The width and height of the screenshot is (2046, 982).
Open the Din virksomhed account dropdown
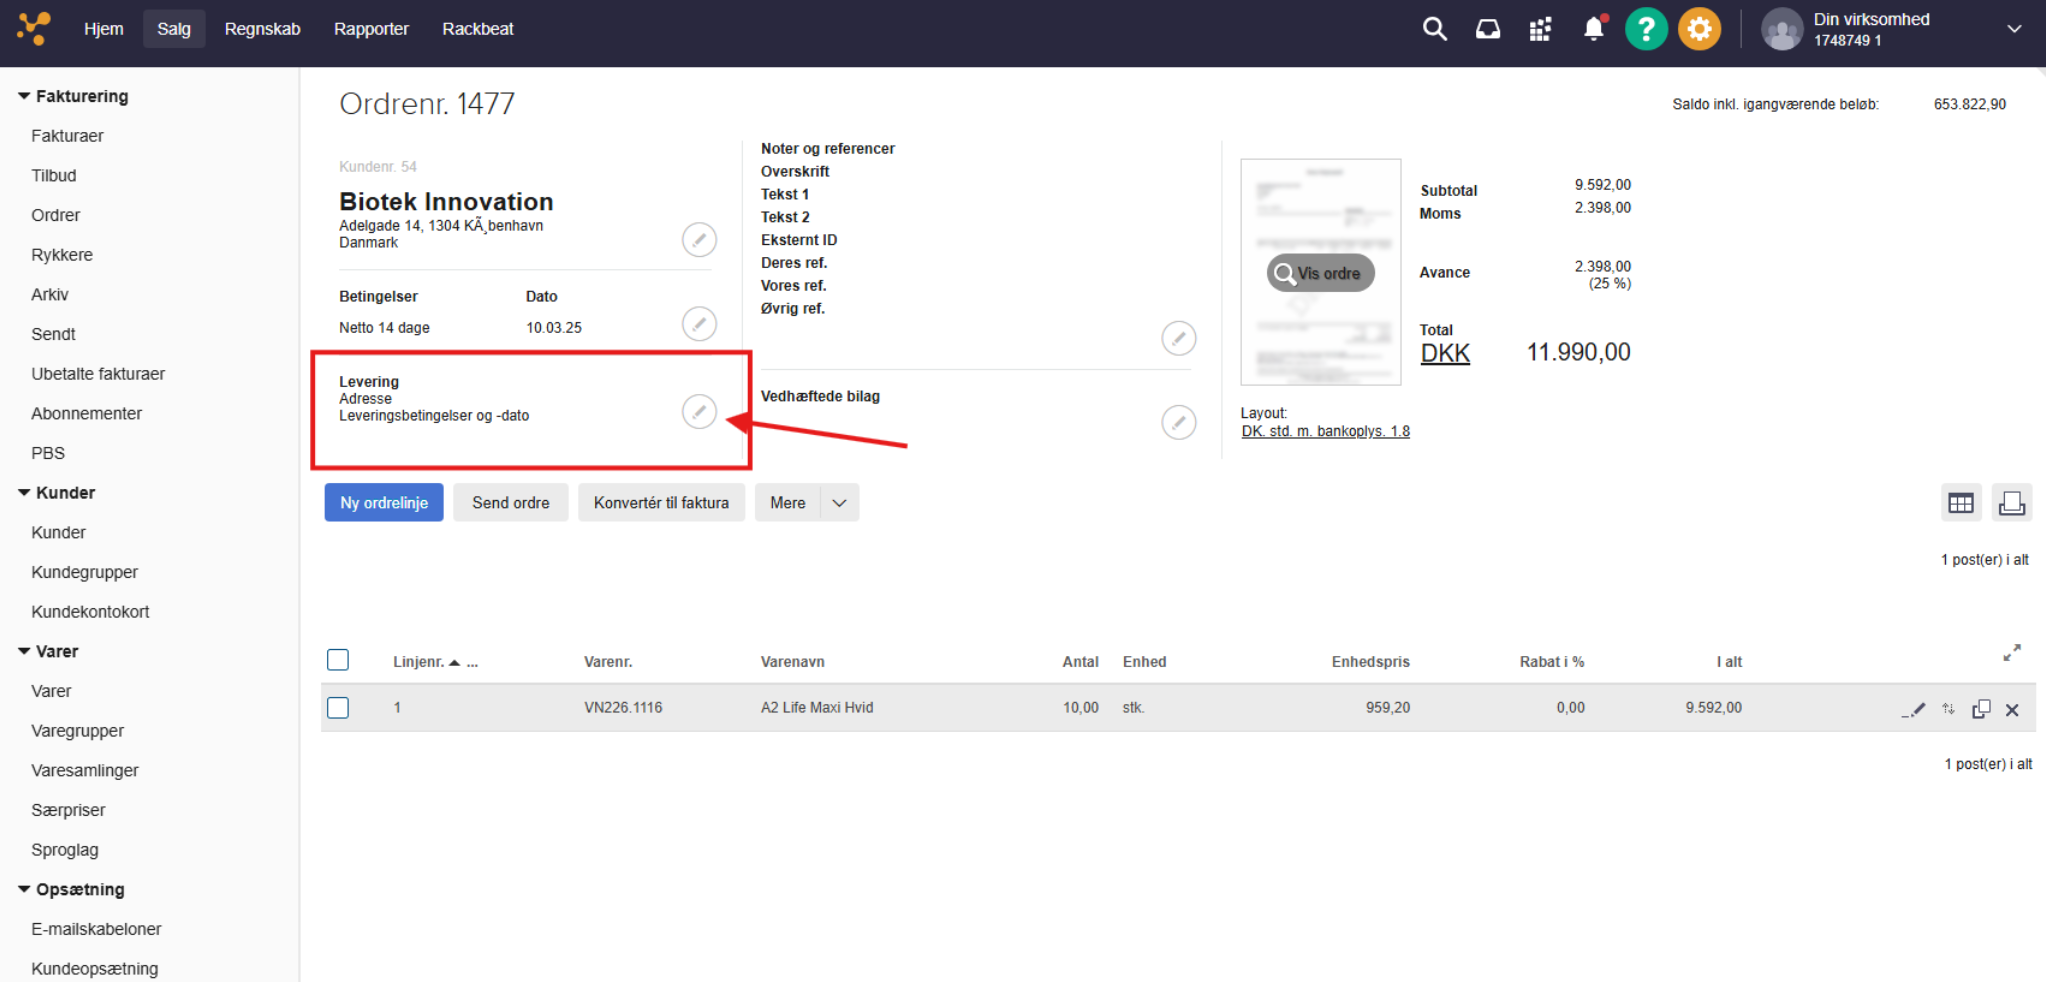(x=2013, y=29)
